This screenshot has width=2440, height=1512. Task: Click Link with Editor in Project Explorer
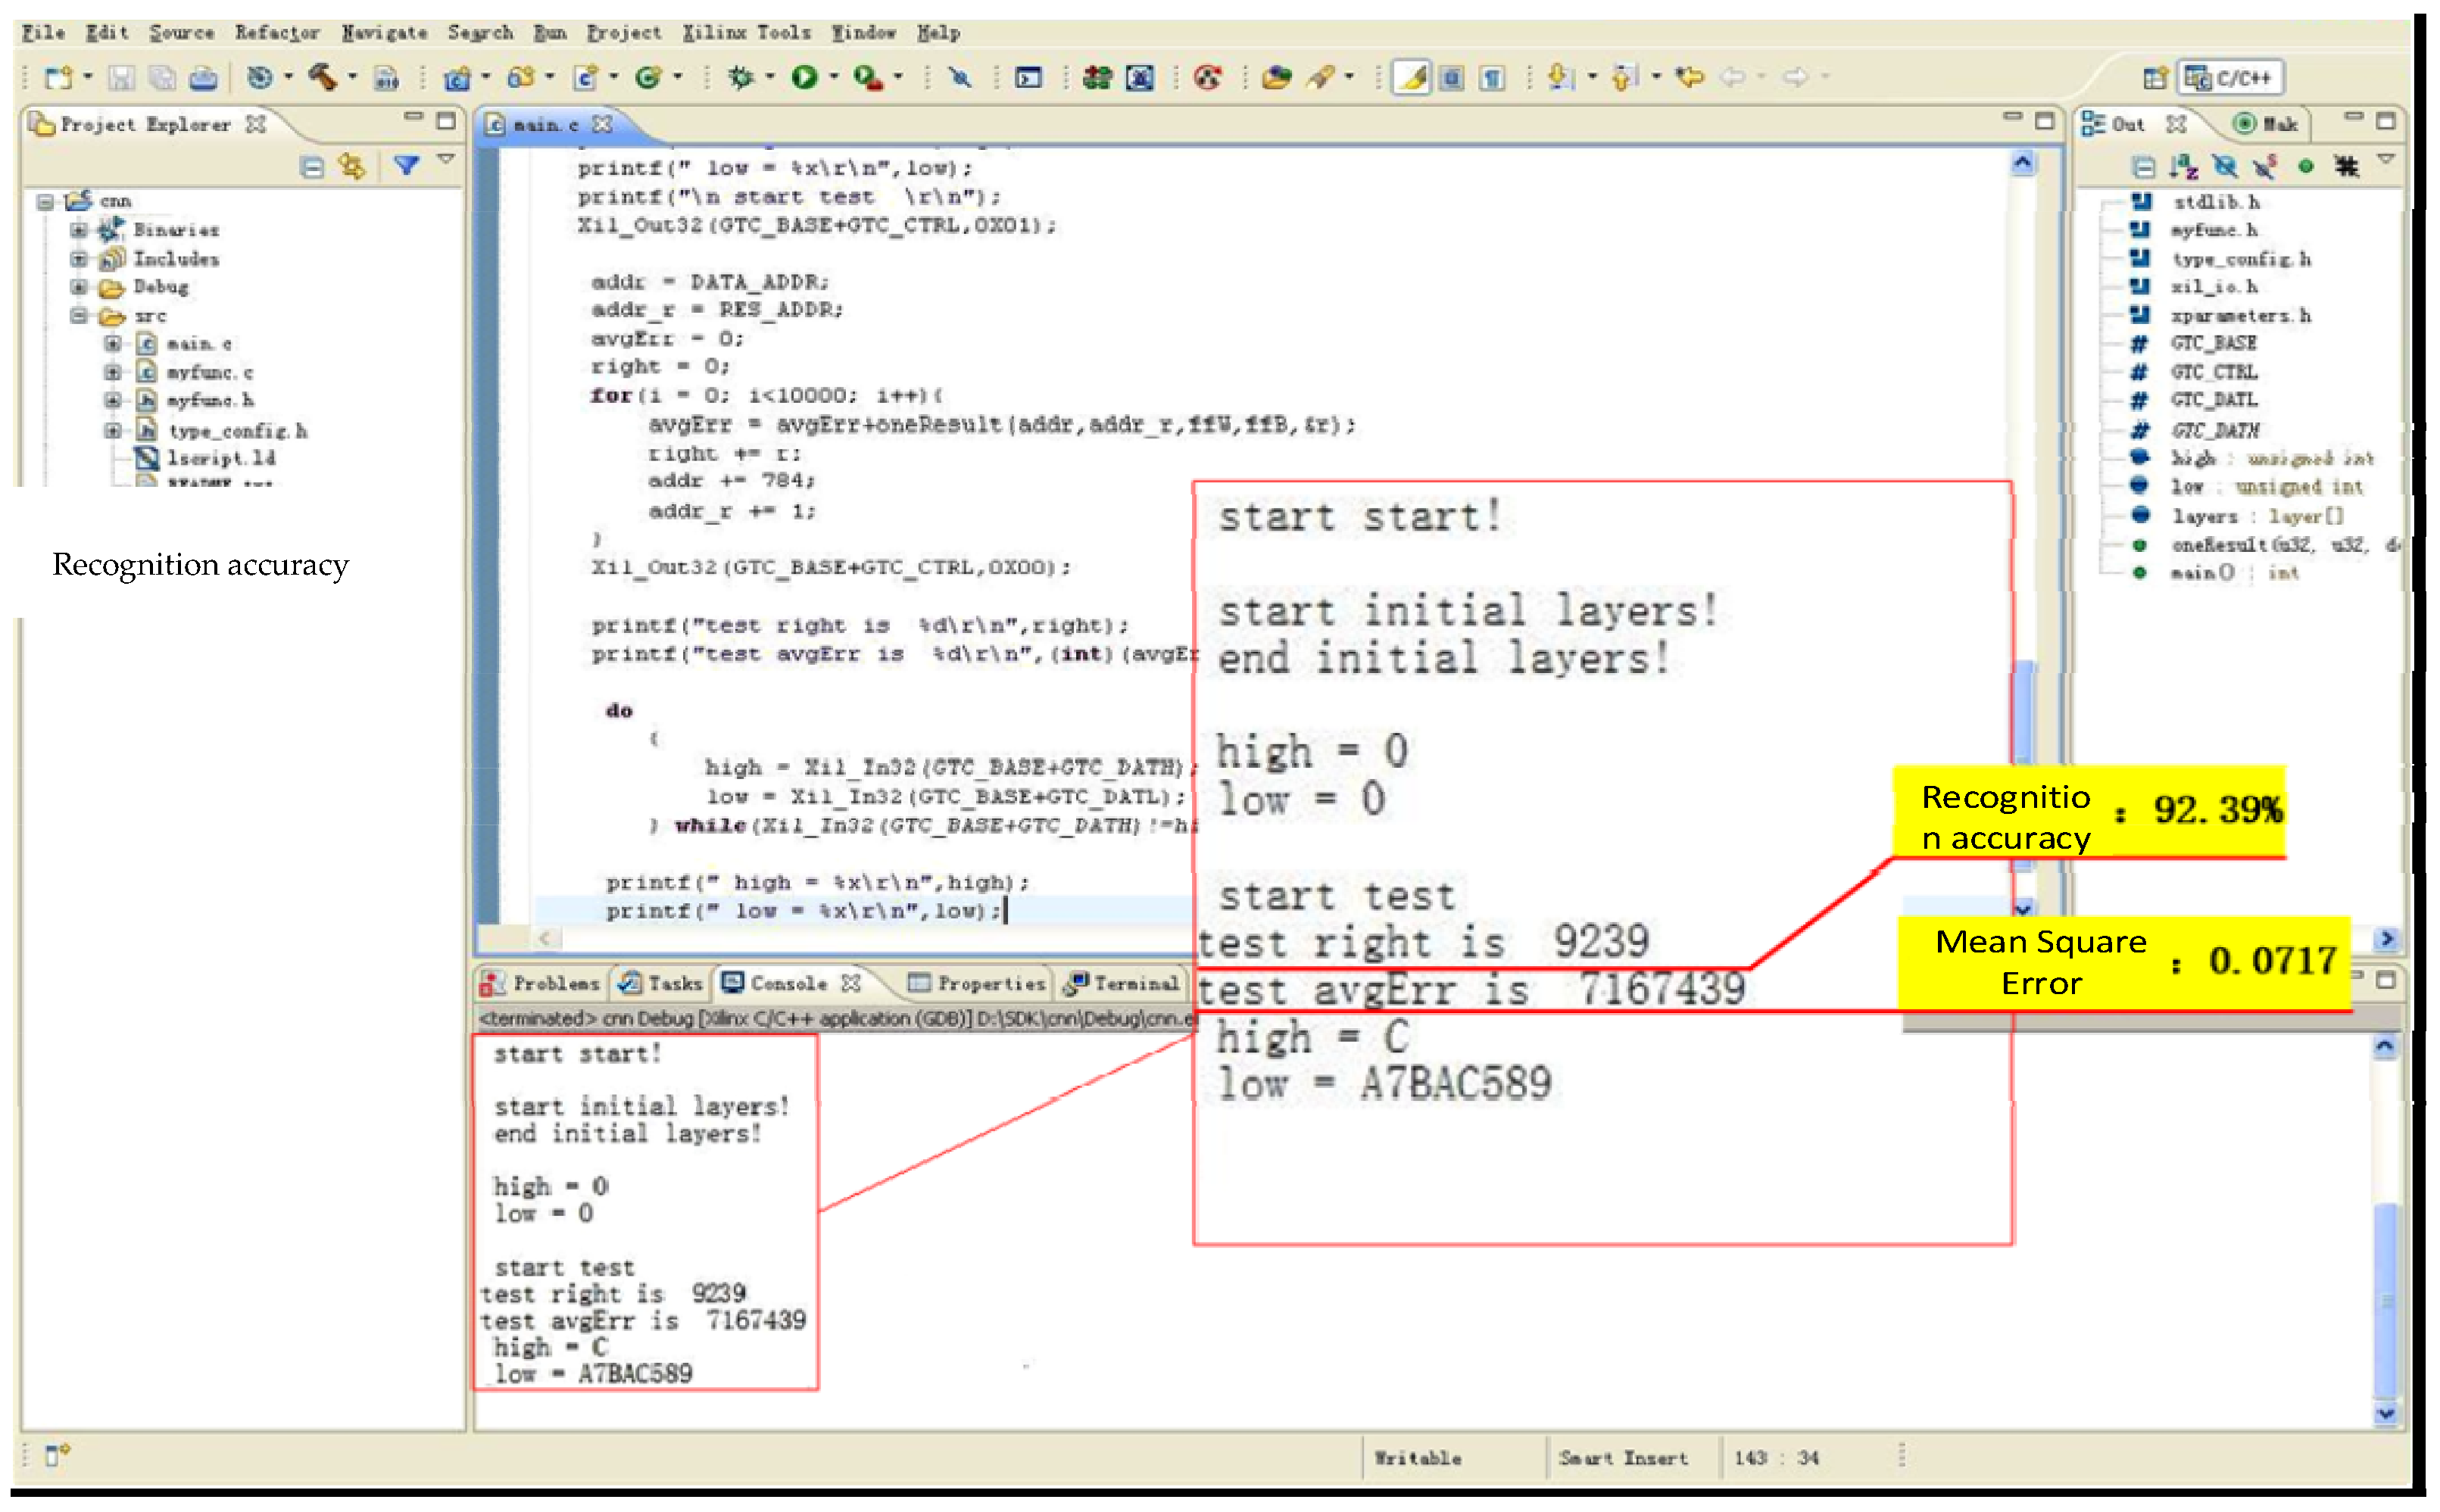351,166
